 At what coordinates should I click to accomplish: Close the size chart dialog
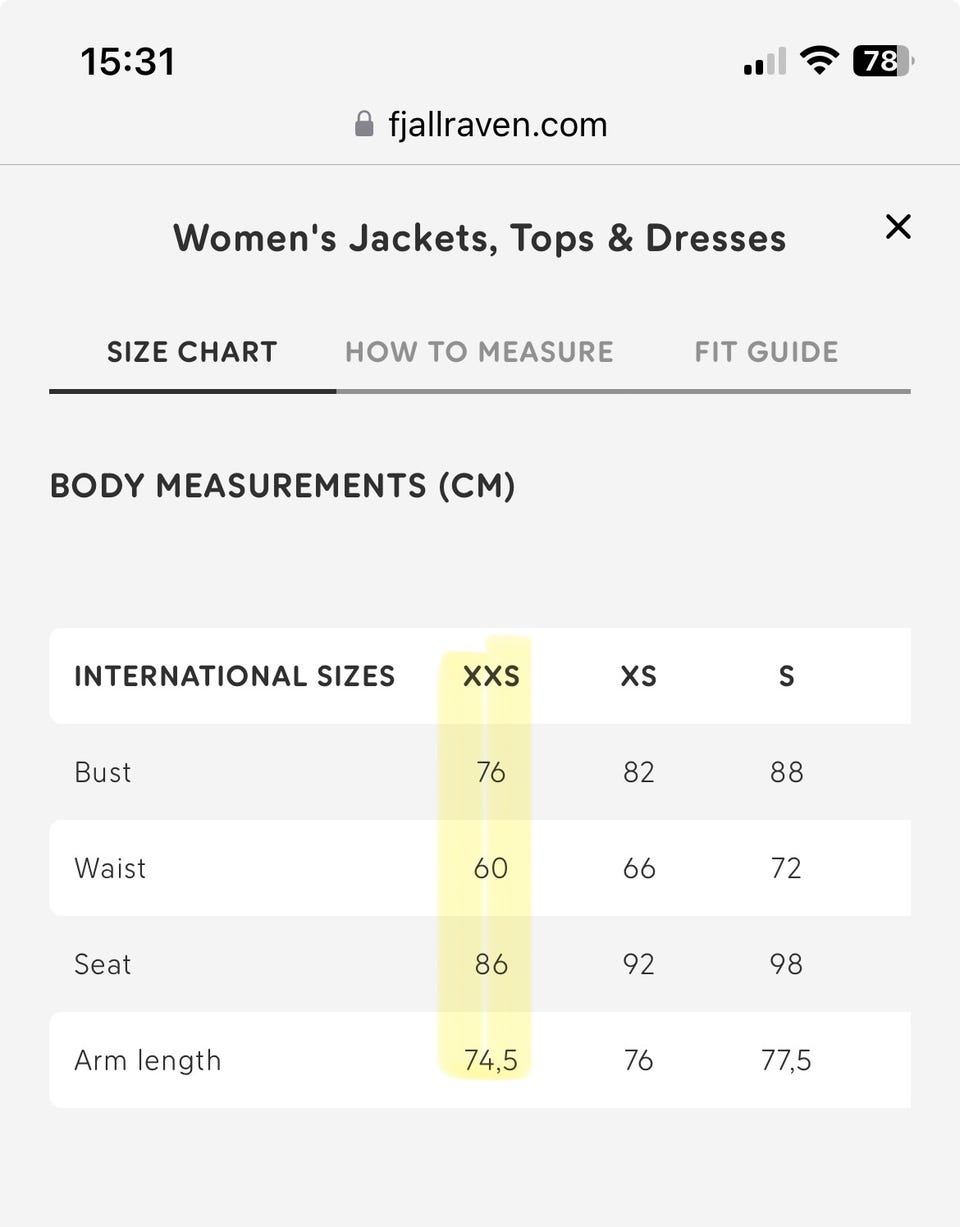(898, 227)
